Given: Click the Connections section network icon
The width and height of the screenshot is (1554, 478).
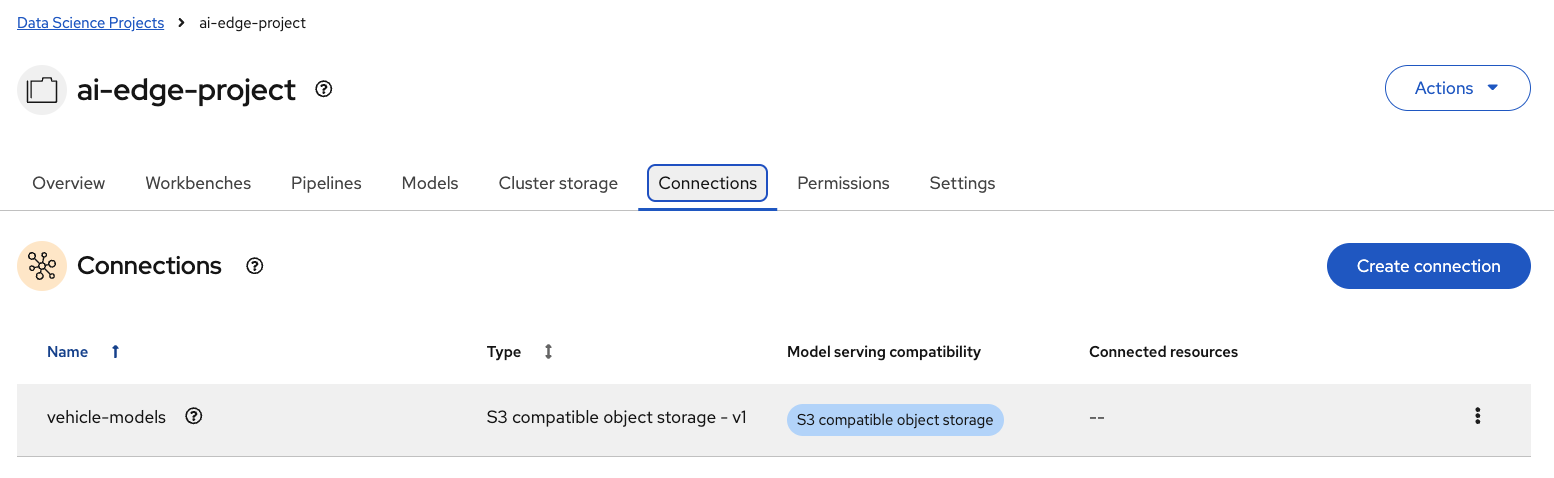Looking at the screenshot, I should pyautogui.click(x=42, y=266).
